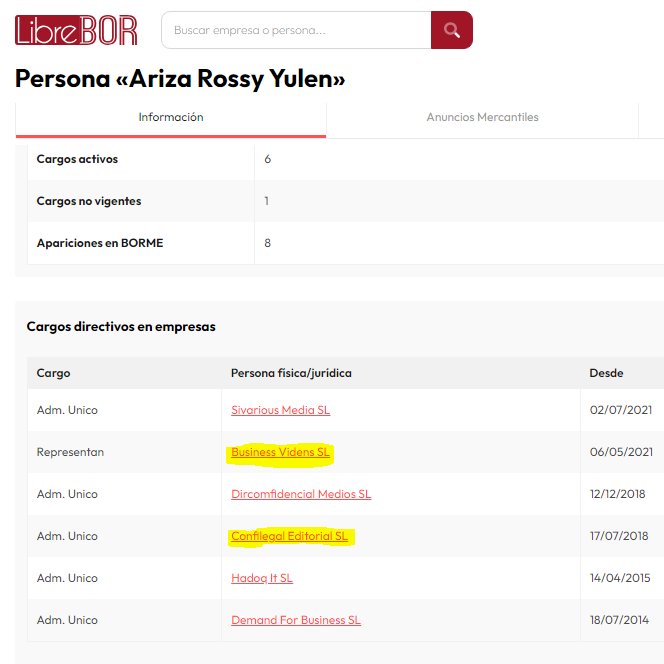
Task: Click the 'Cargo' column header
Action: point(53,373)
